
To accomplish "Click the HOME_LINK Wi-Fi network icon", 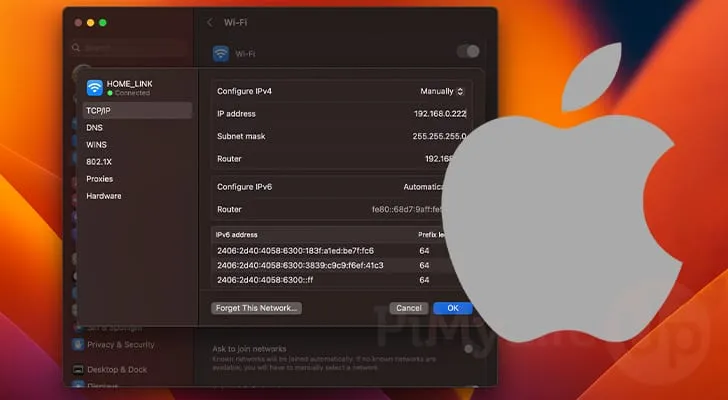I will point(95,87).
